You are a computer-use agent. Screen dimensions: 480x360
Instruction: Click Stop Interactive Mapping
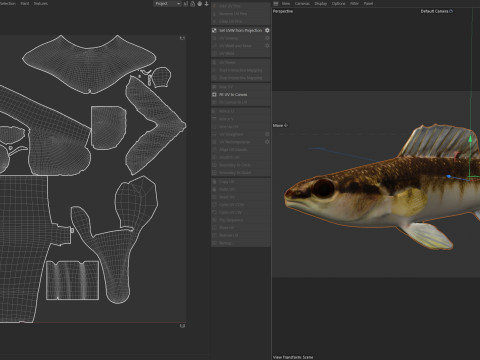coord(241,78)
